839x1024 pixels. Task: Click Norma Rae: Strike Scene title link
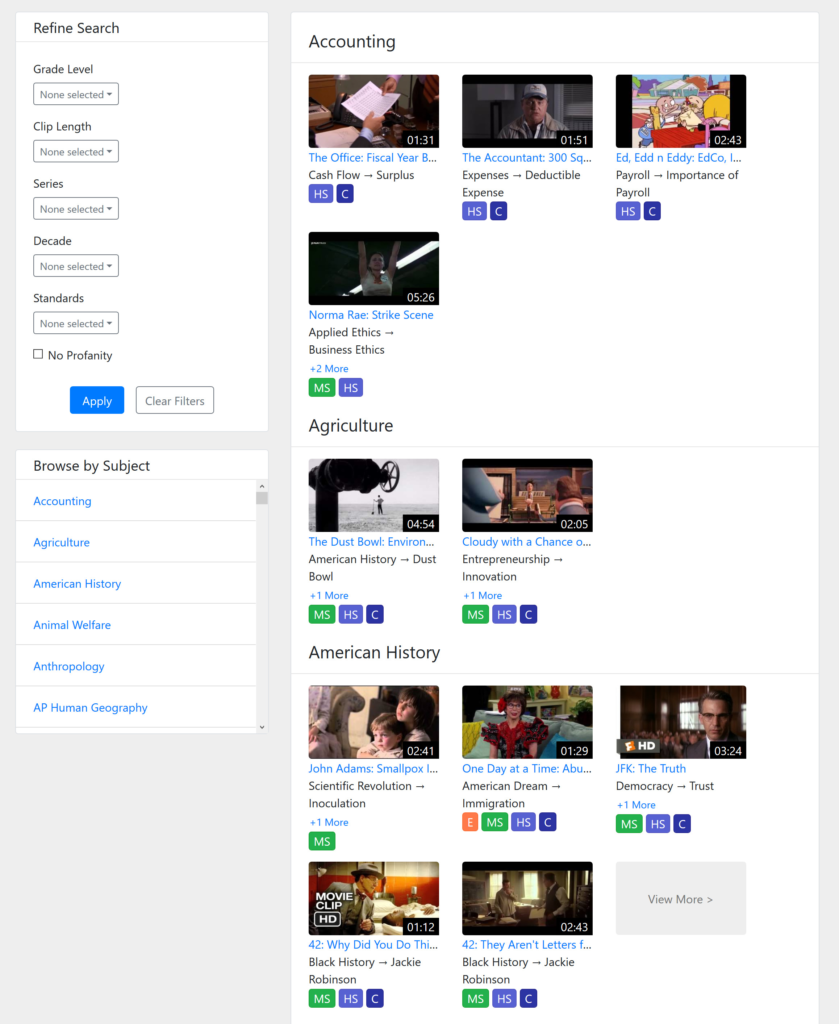[371, 315]
